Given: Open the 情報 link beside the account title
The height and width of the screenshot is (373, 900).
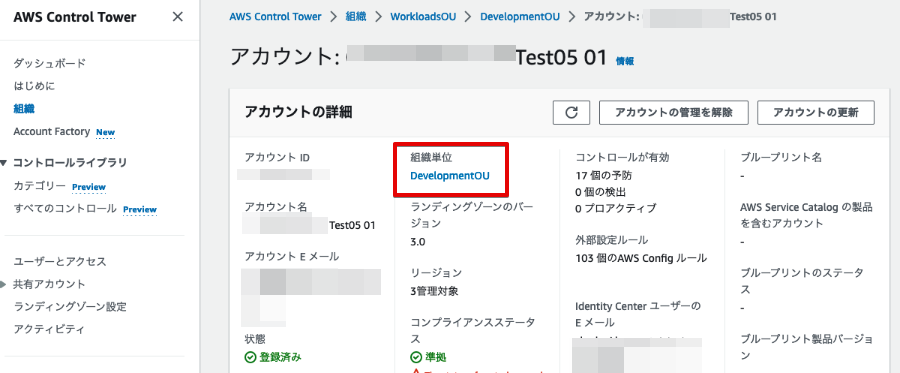Looking at the screenshot, I should pyautogui.click(x=625, y=61).
